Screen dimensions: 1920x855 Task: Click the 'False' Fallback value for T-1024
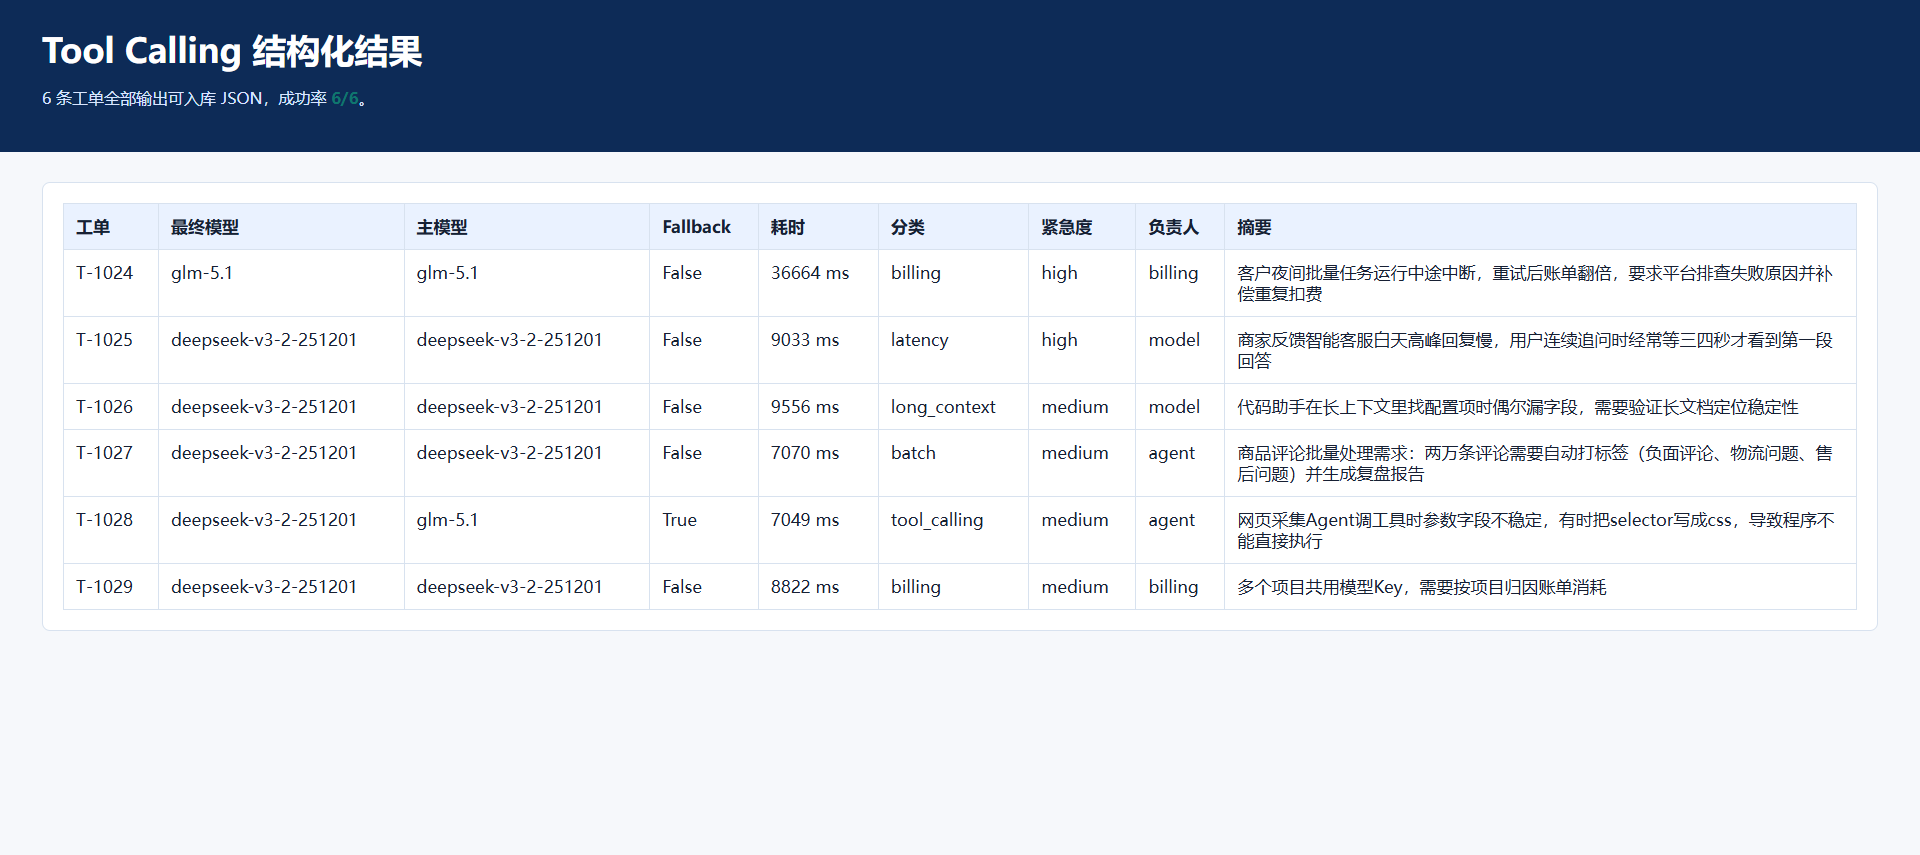pos(682,273)
